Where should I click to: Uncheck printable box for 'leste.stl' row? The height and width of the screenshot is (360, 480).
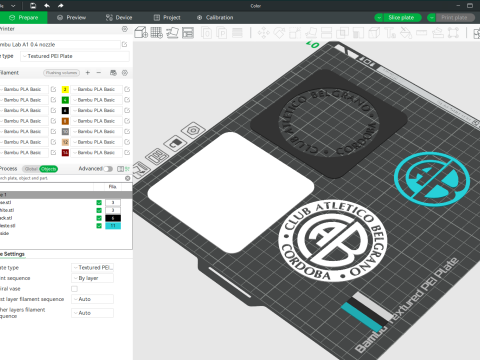[x=99, y=226]
